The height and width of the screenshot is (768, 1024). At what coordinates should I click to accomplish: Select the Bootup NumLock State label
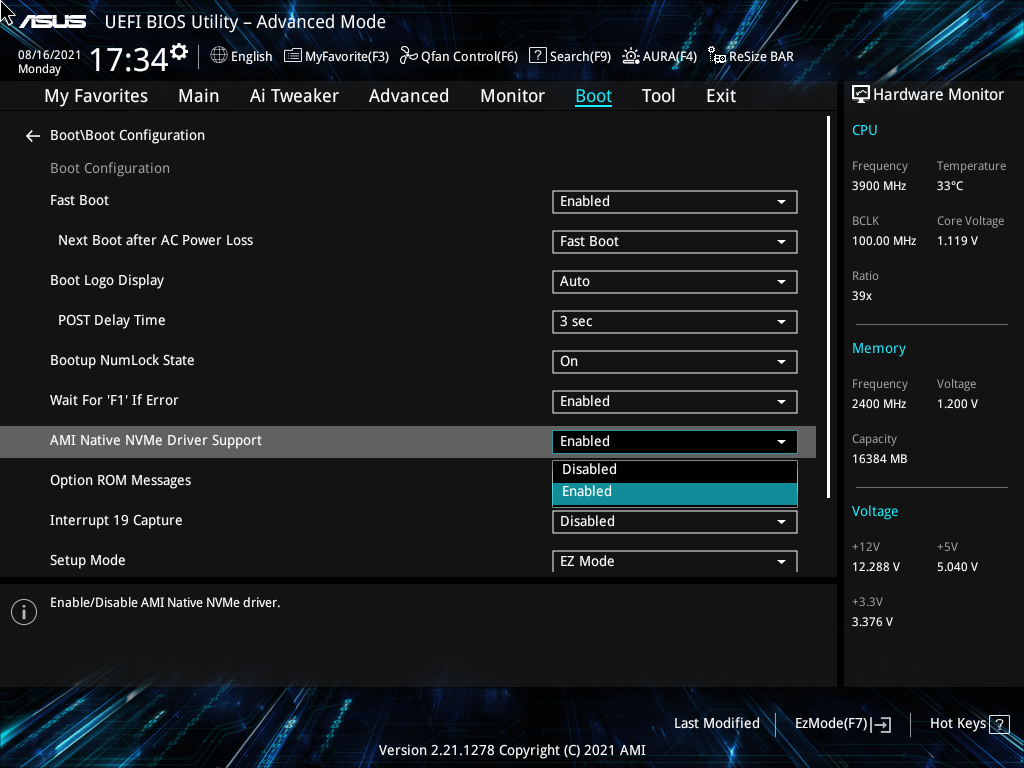tap(122, 360)
